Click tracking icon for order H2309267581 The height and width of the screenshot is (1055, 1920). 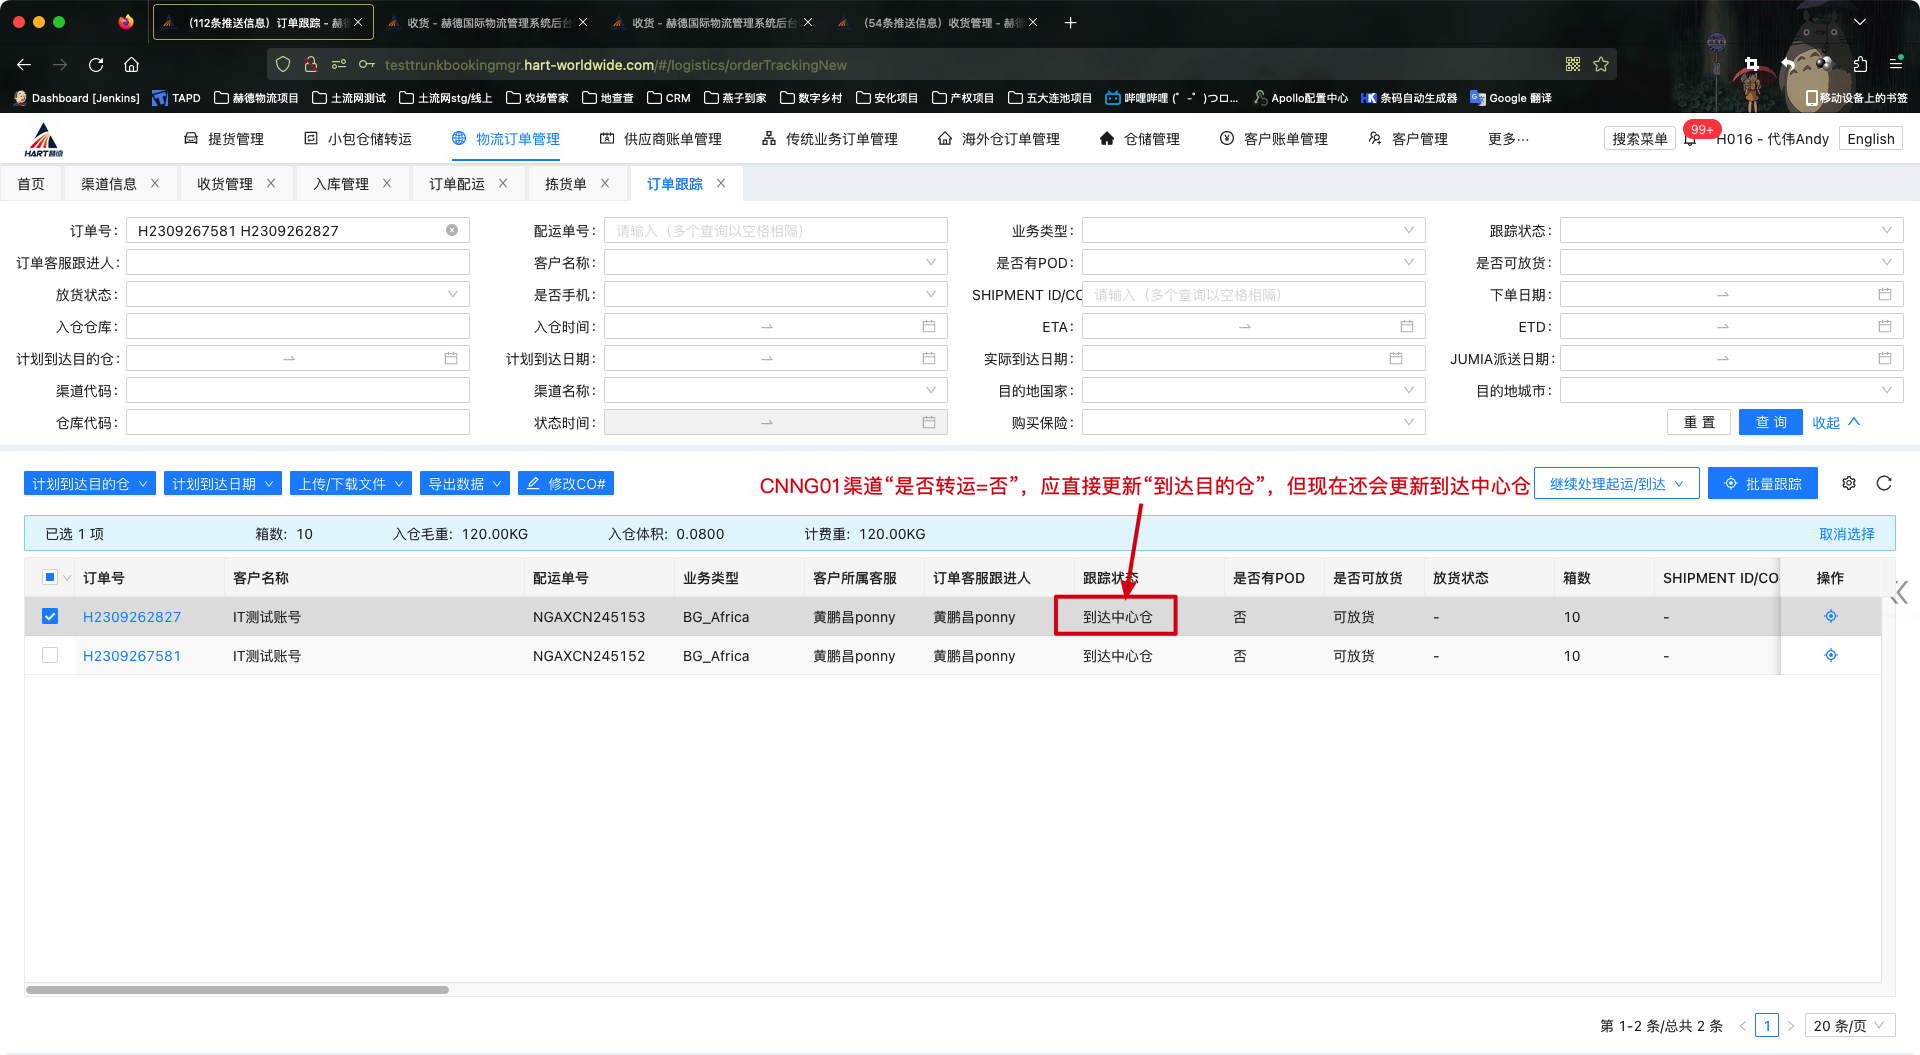point(1830,655)
